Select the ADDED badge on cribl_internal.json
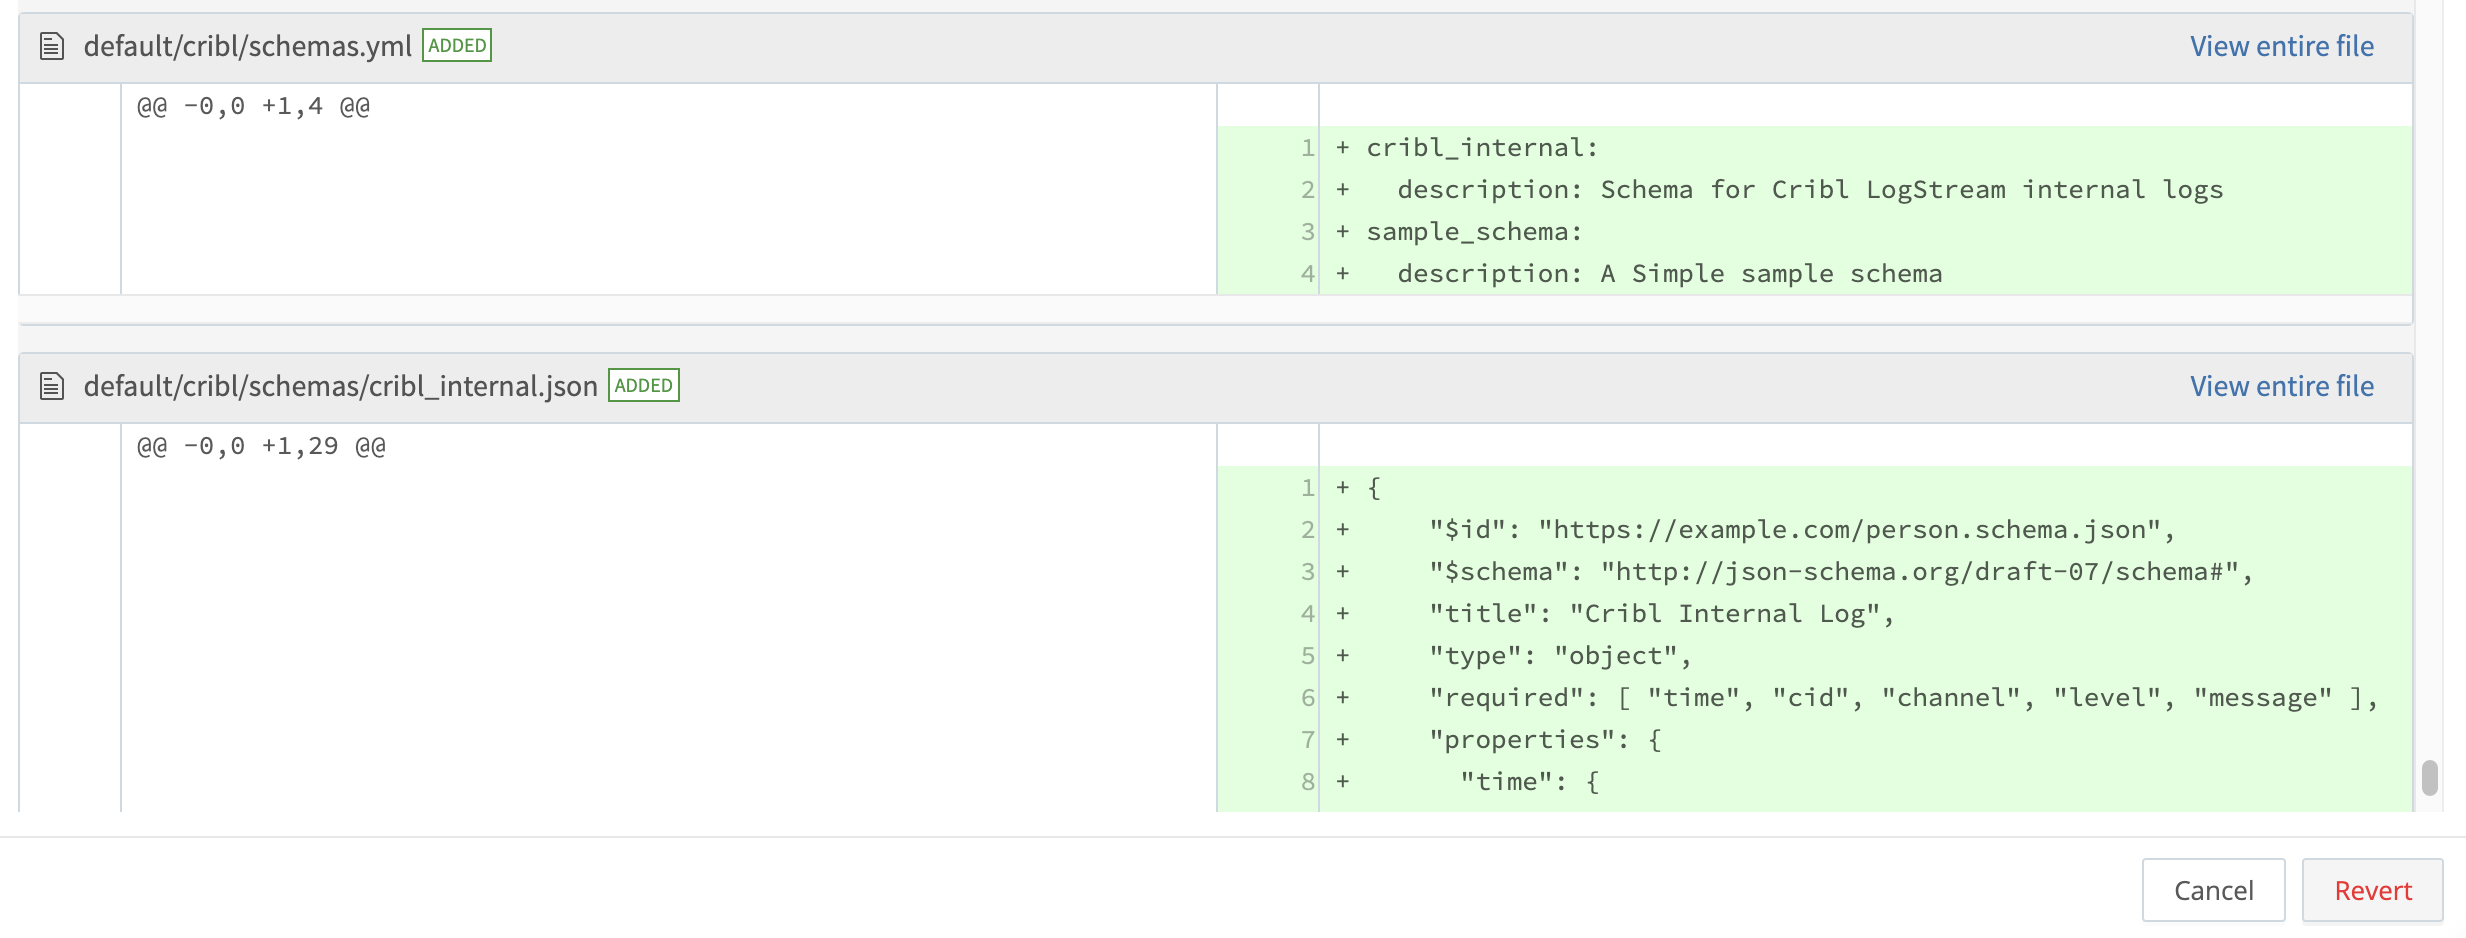The height and width of the screenshot is (938, 2466). click(645, 385)
